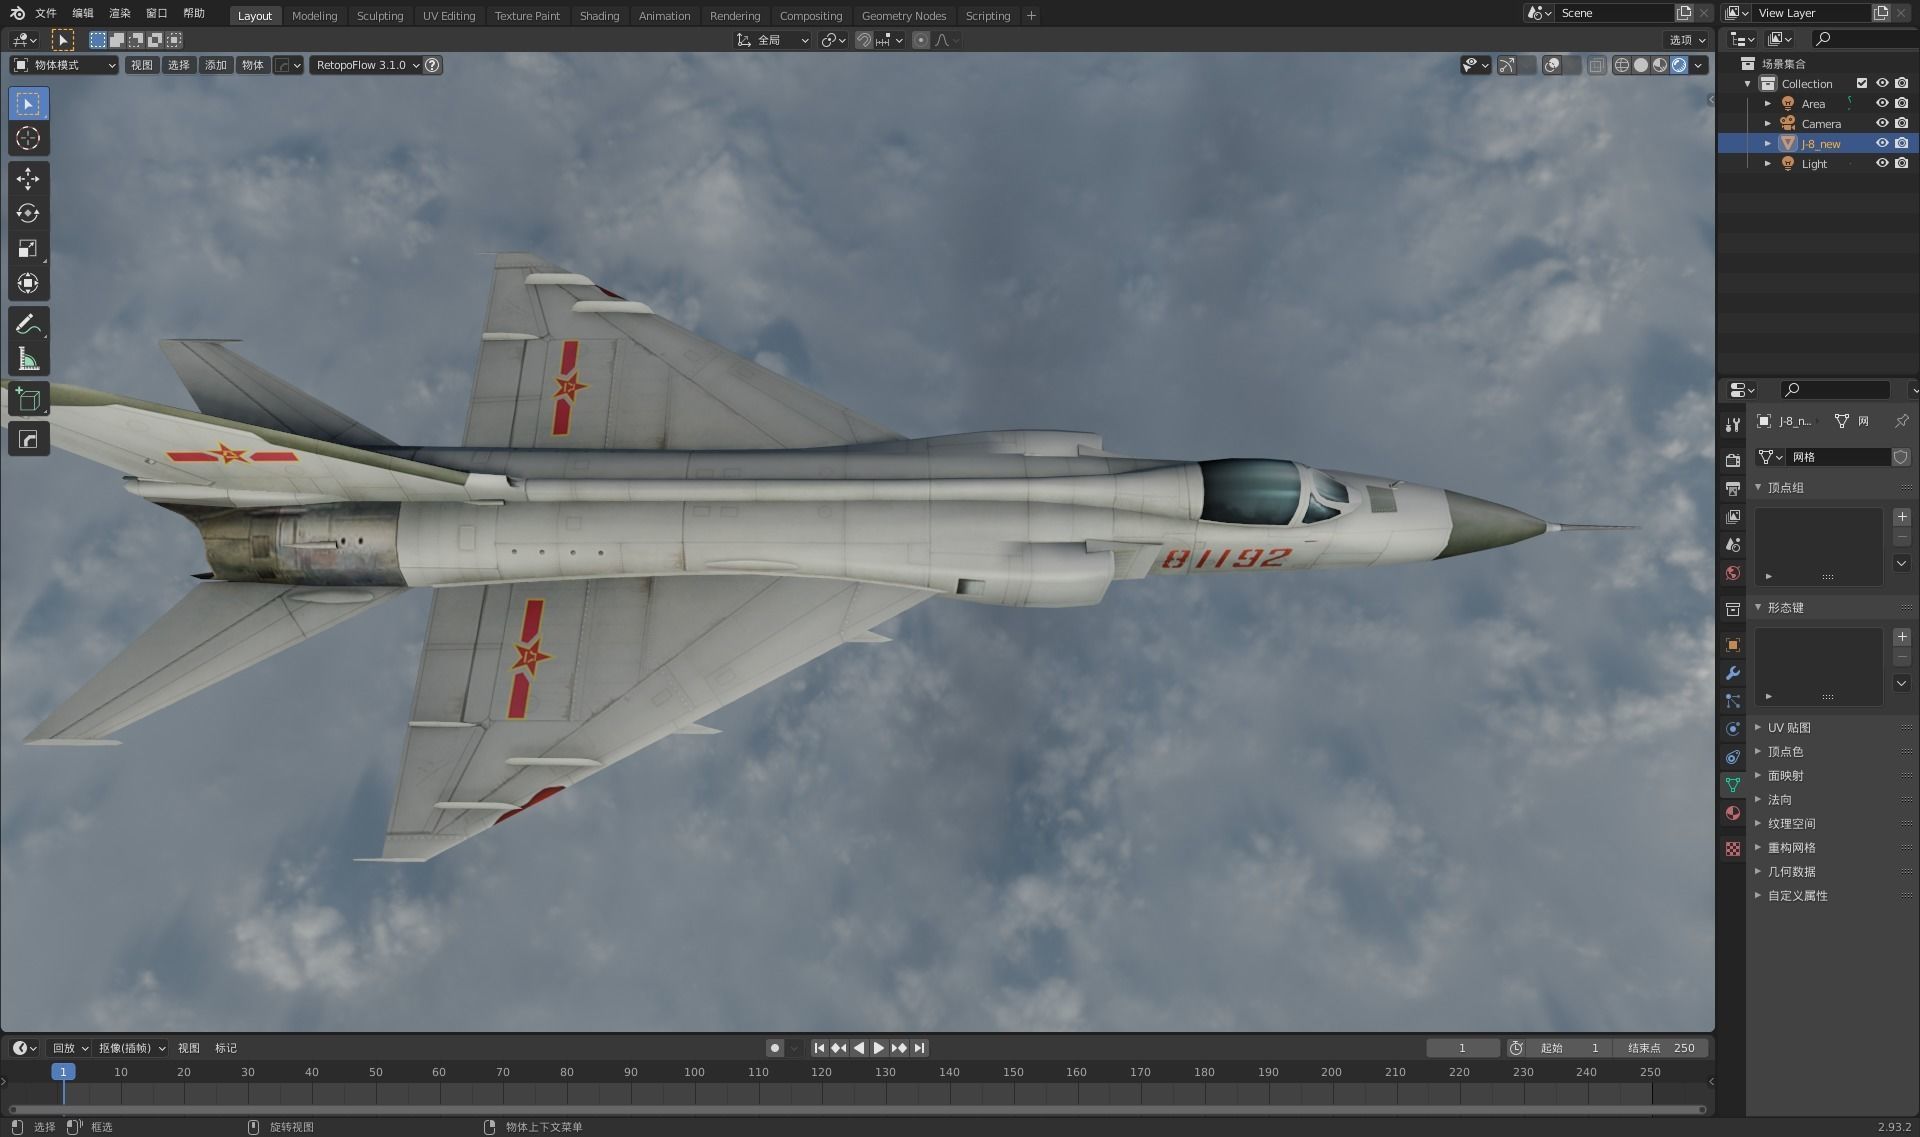This screenshot has width=1920, height=1137.
Task: Click the RetopoFlow help question icon
Action: [432, 65]
